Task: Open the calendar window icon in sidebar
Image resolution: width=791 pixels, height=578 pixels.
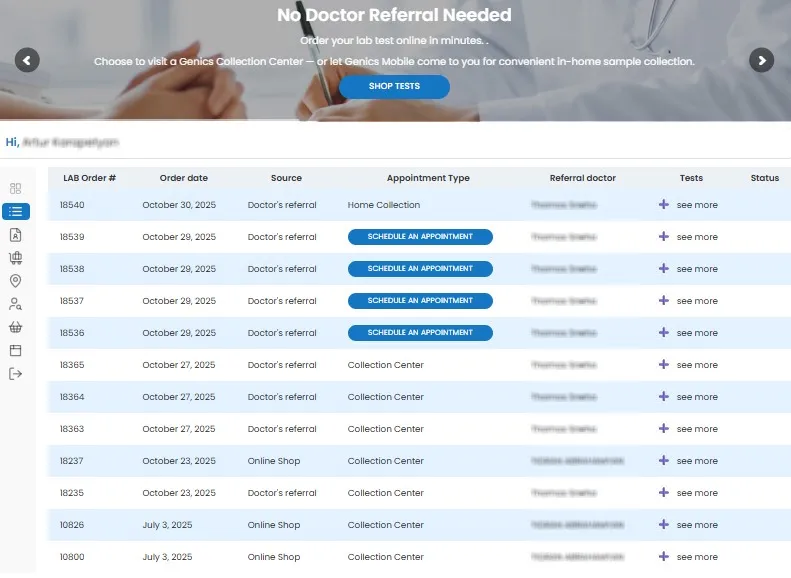Action: point(16,350)
